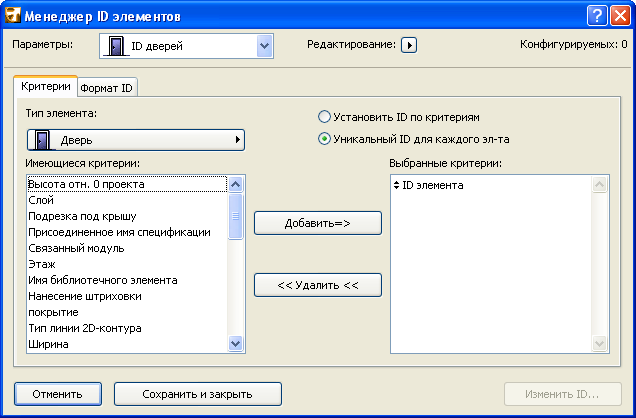
Task: Select Установить ID по критериям radio button
Action: (x=324, y=117)
